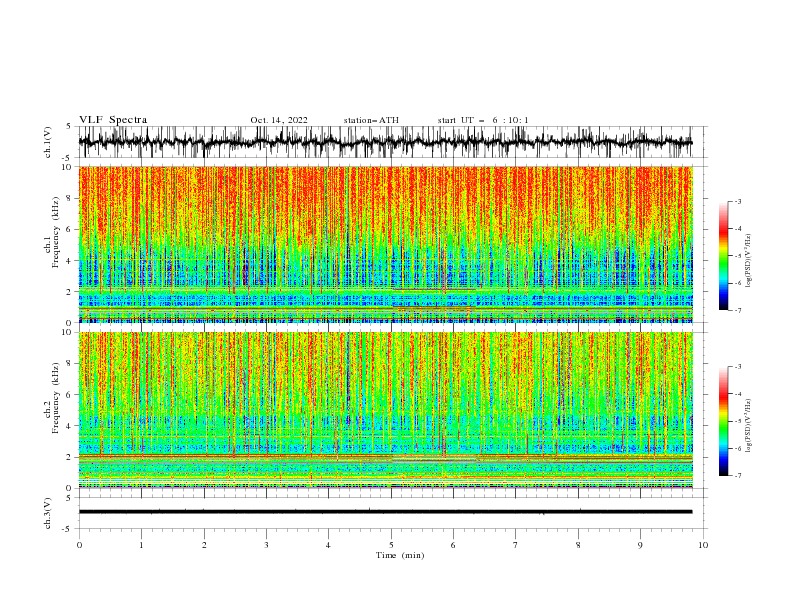The image size is (792, 612).
Task: Click the ch.2 PSD color scale bar
Action: point(723,421)
